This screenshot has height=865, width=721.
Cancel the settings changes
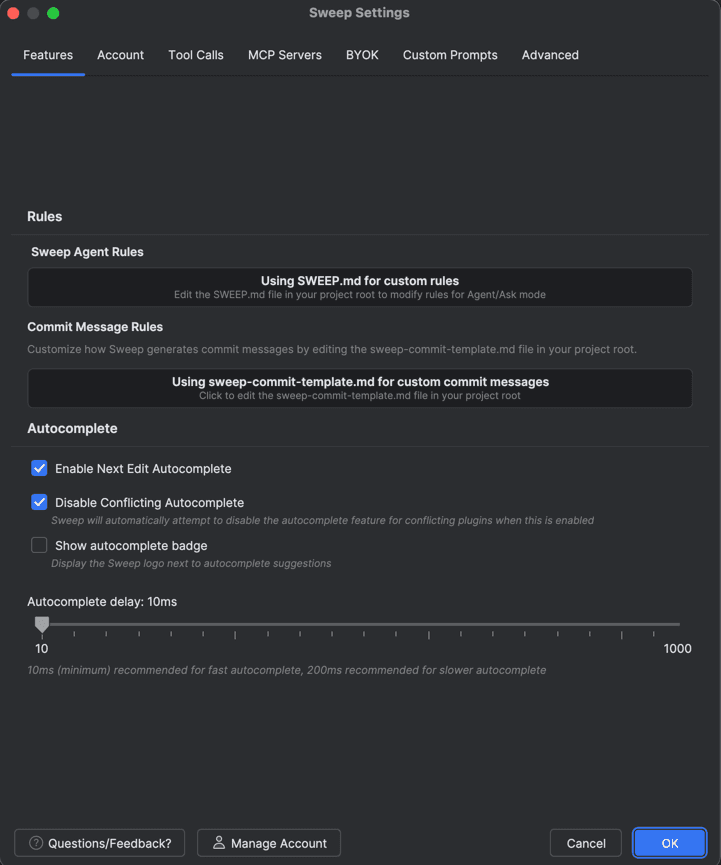[585, 842]
